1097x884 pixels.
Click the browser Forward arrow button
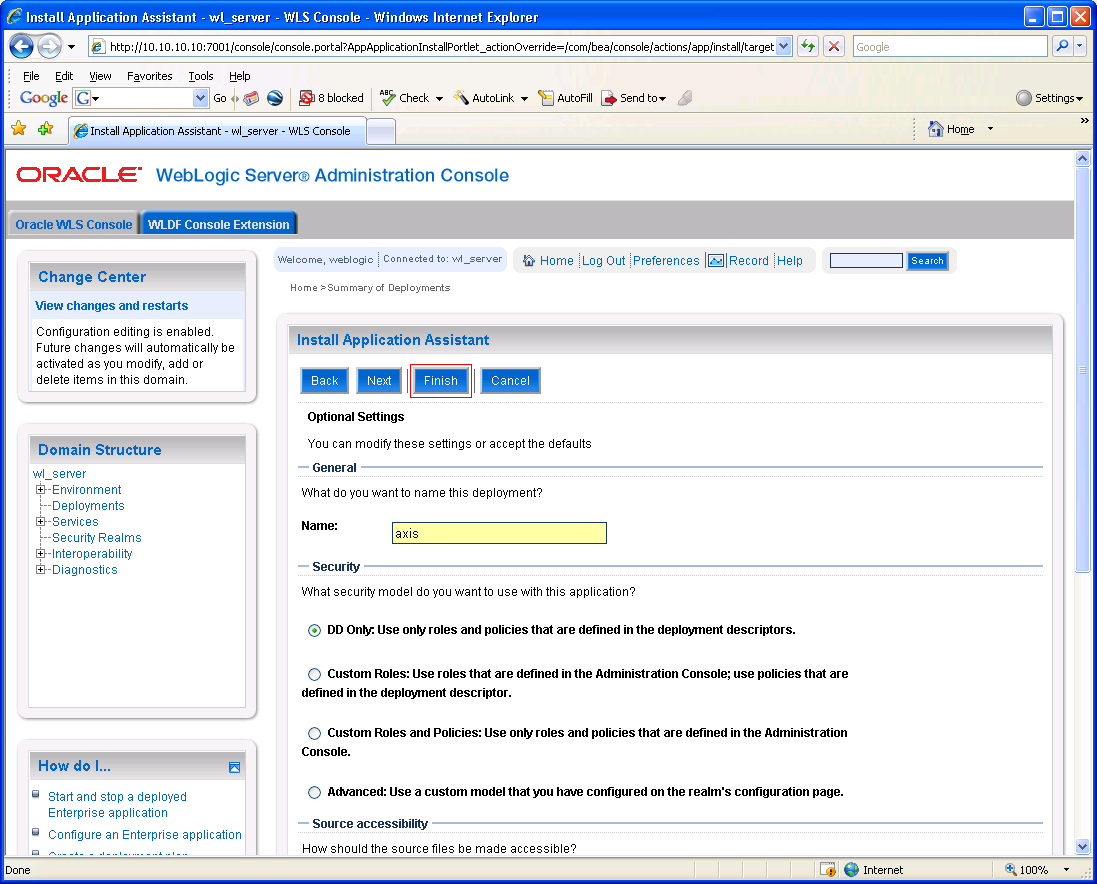(x=49, y=47)
